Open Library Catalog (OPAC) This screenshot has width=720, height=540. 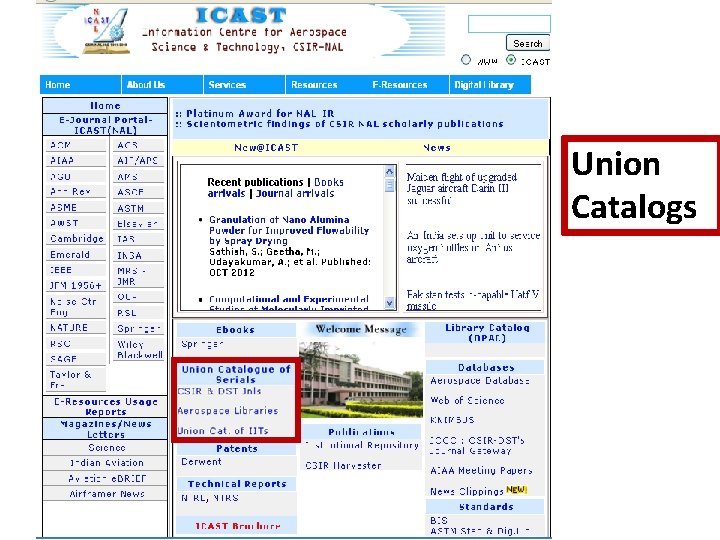(x=487, y=333)
